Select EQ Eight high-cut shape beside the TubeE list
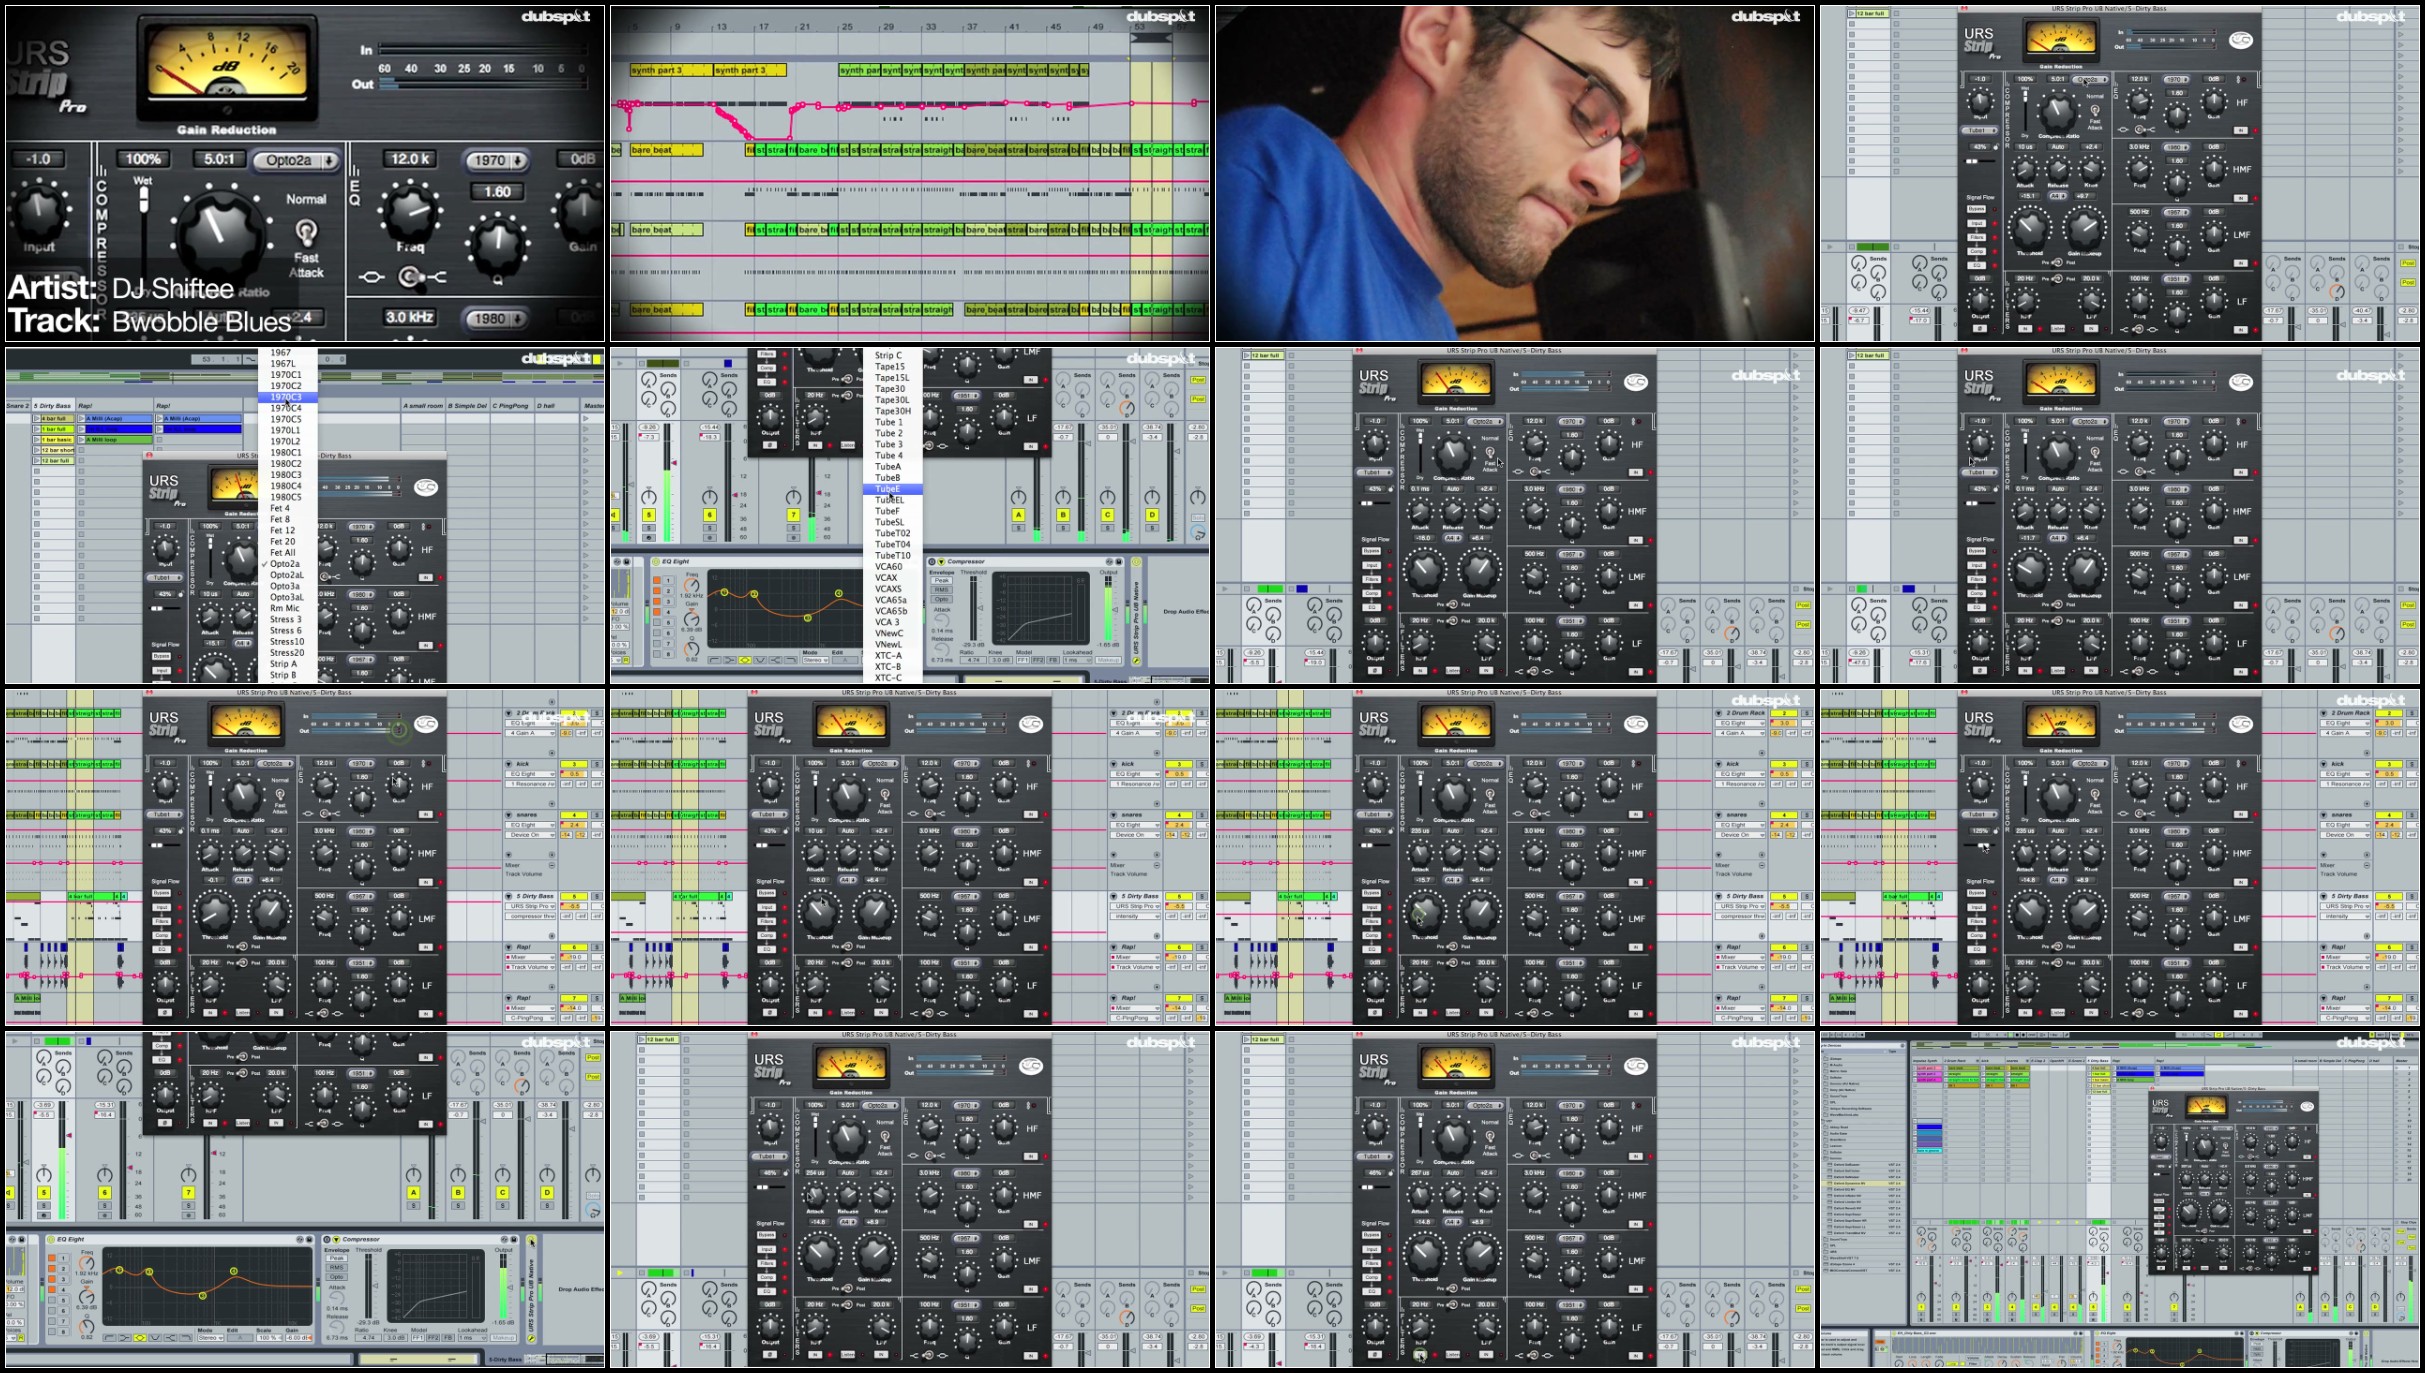This screenshot has height=1373, width=2425. point(791,660)
